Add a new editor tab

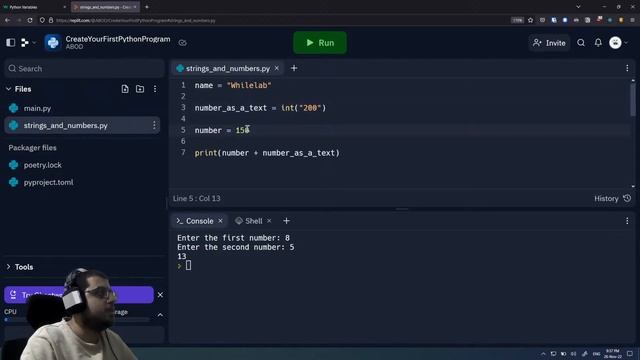[294, 68]
